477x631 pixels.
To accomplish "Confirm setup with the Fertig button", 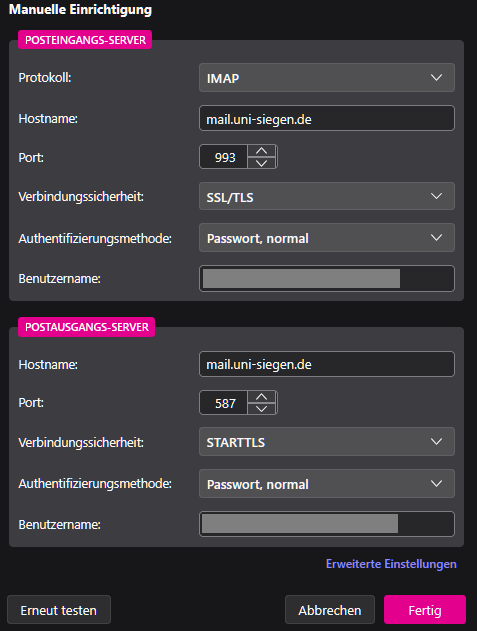I will pos(425,610).
